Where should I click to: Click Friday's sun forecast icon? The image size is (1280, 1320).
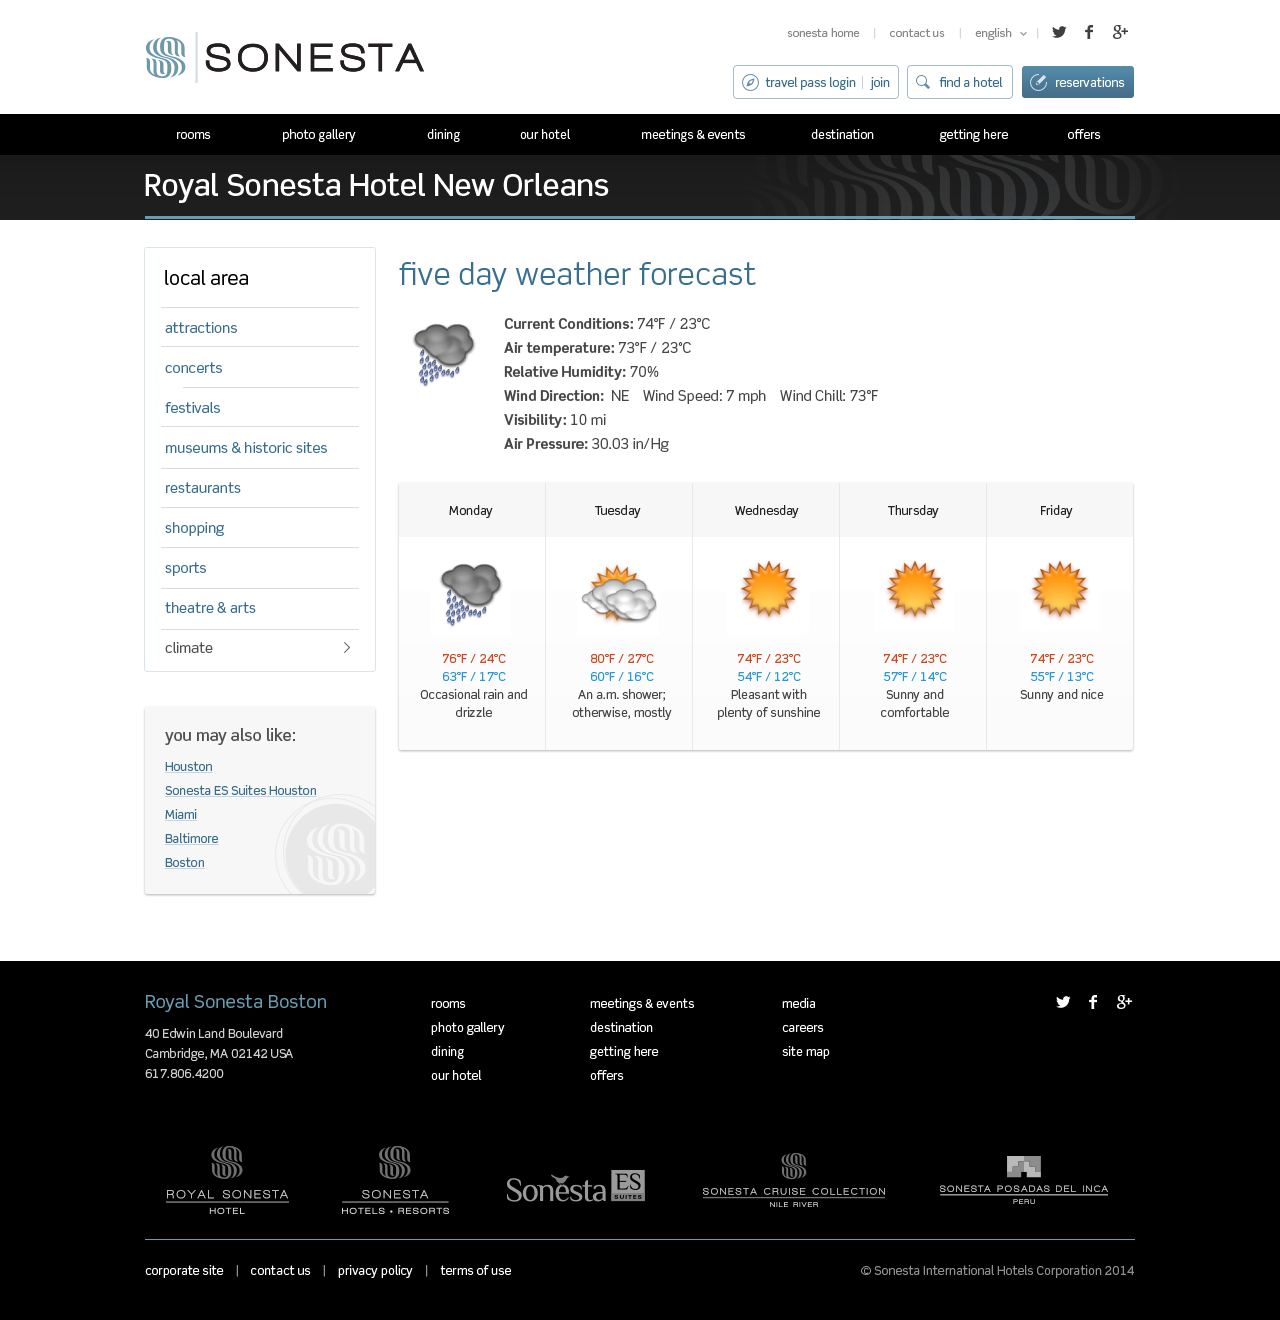(1060, 589)
